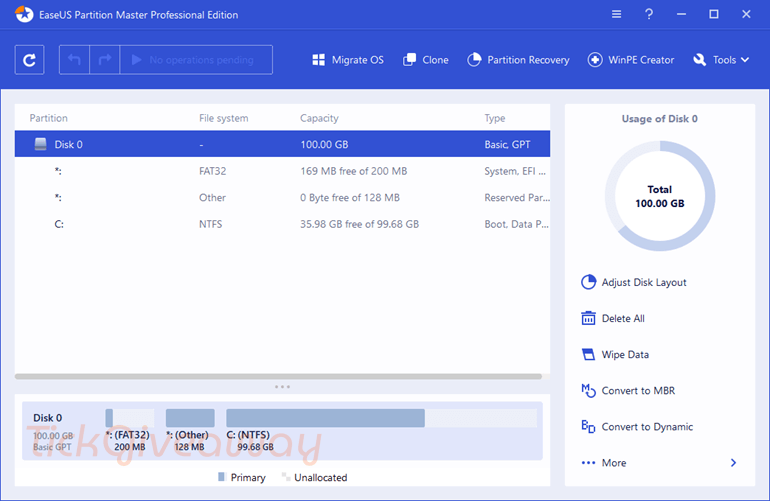
Task: Click the File system column header
Action: click(223, 118)
